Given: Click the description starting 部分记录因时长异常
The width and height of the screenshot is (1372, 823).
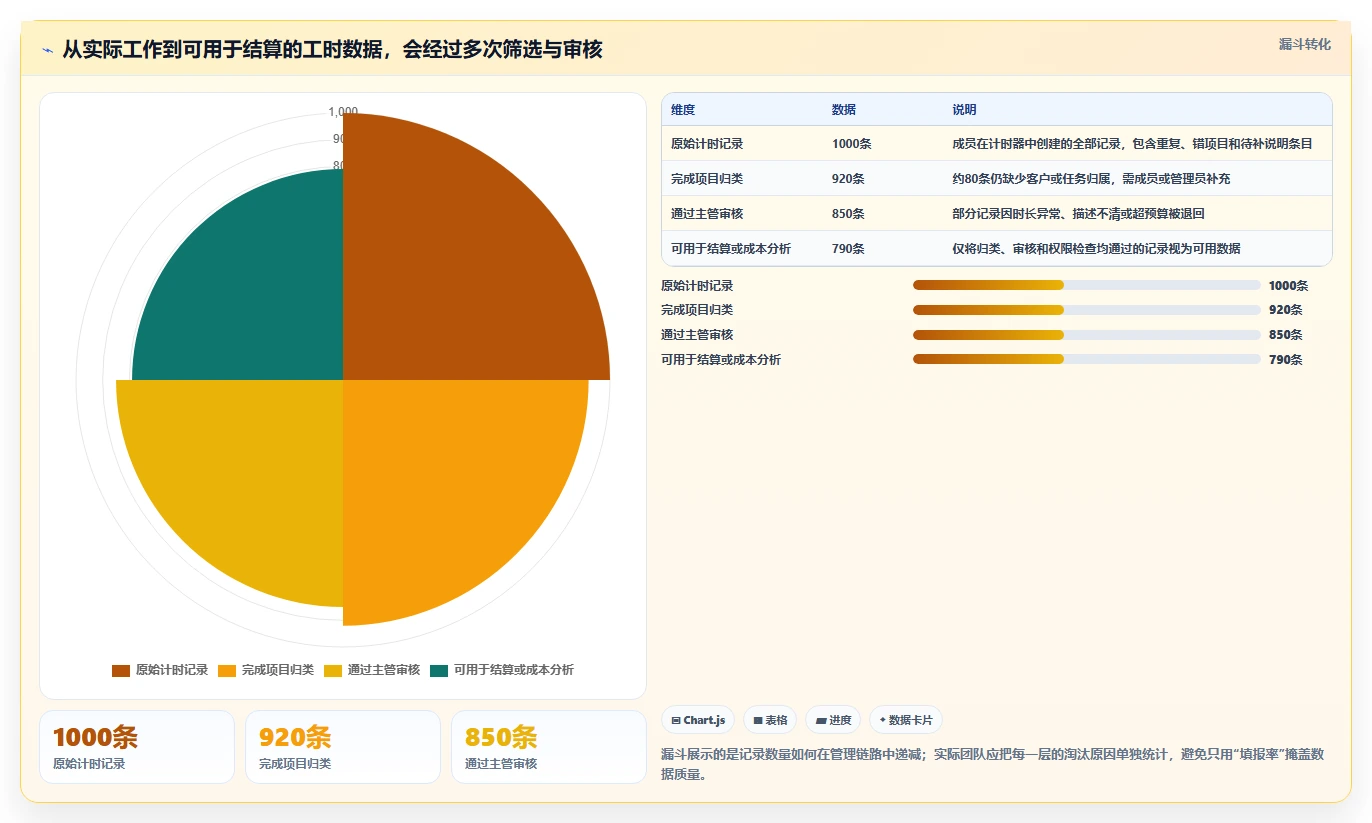Looking at the screenshot, I should click(x=1079, y=214).
